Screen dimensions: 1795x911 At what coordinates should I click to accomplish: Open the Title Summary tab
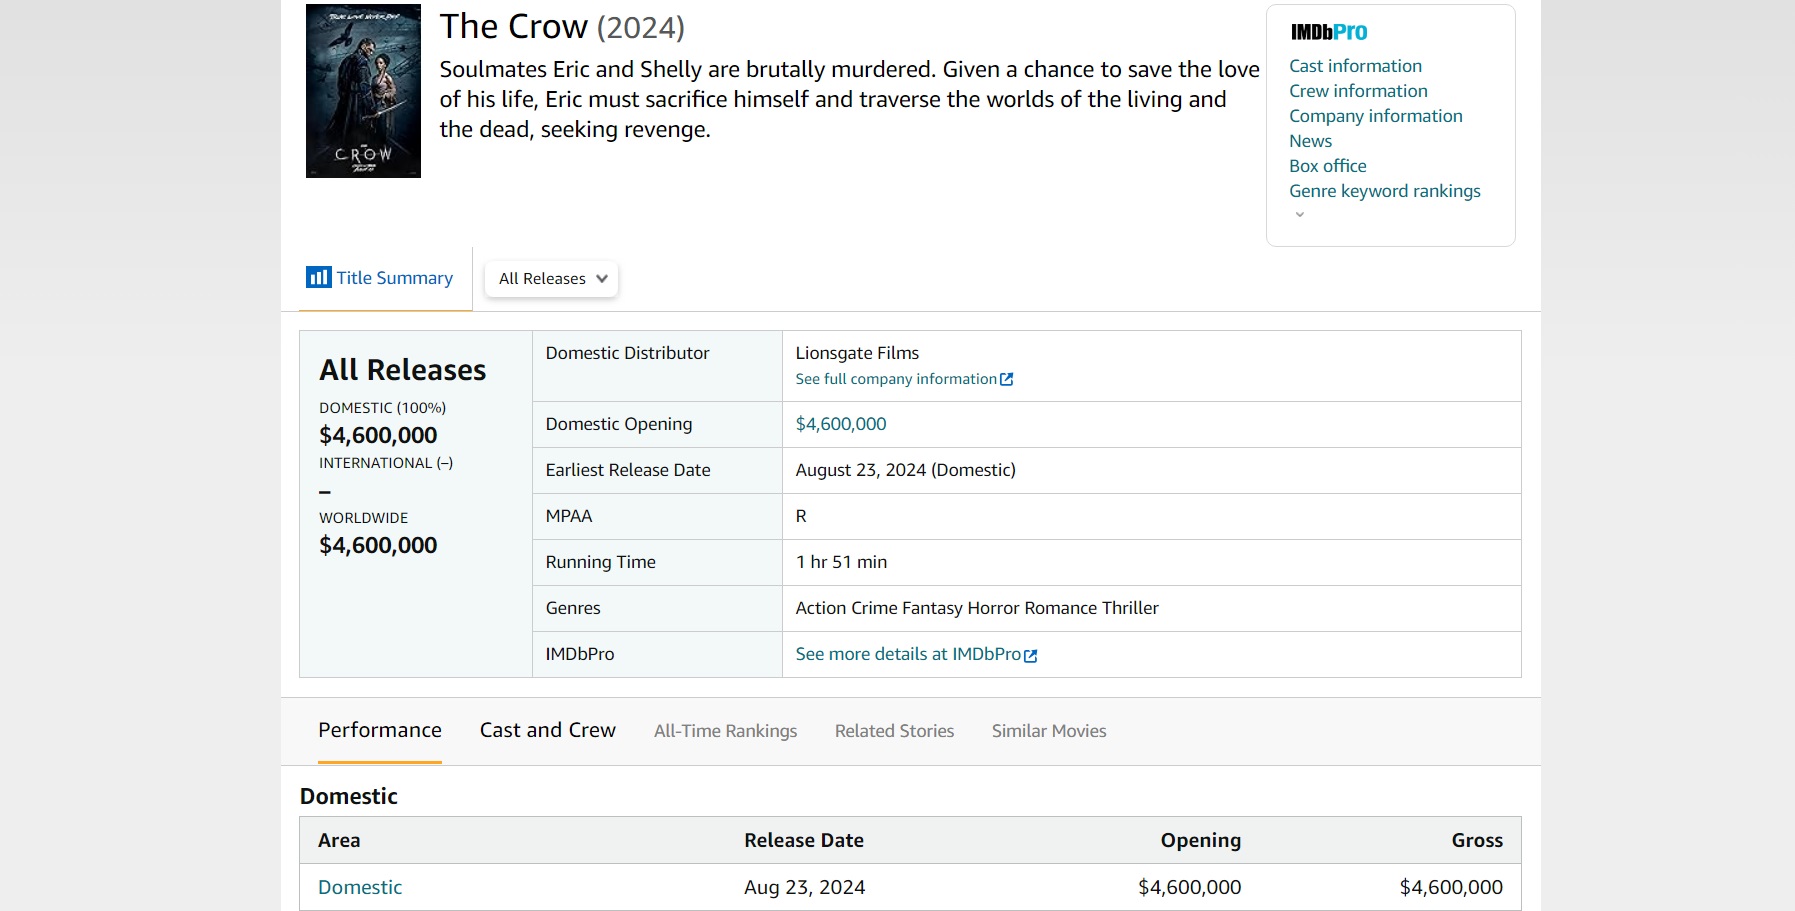coord(394,278)
